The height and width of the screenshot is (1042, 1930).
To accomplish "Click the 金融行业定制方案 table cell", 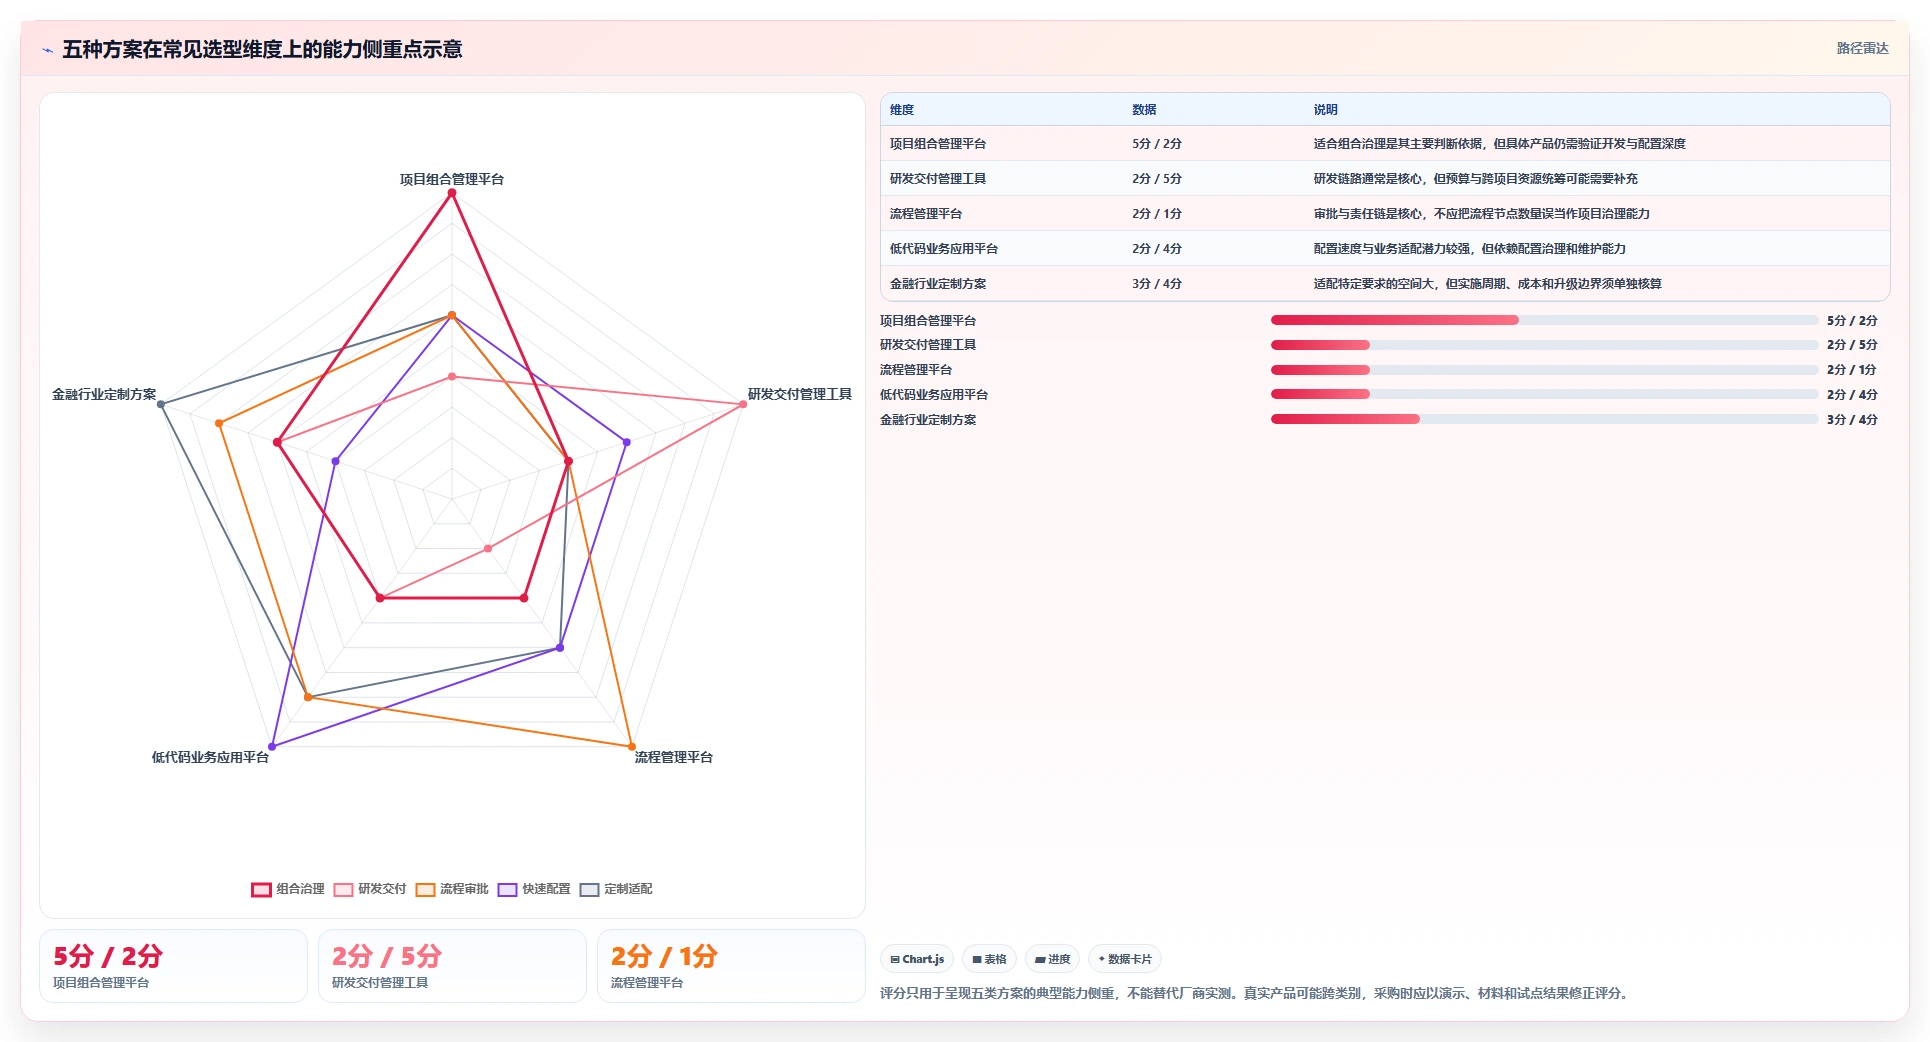I will click(x=938, y=284).
